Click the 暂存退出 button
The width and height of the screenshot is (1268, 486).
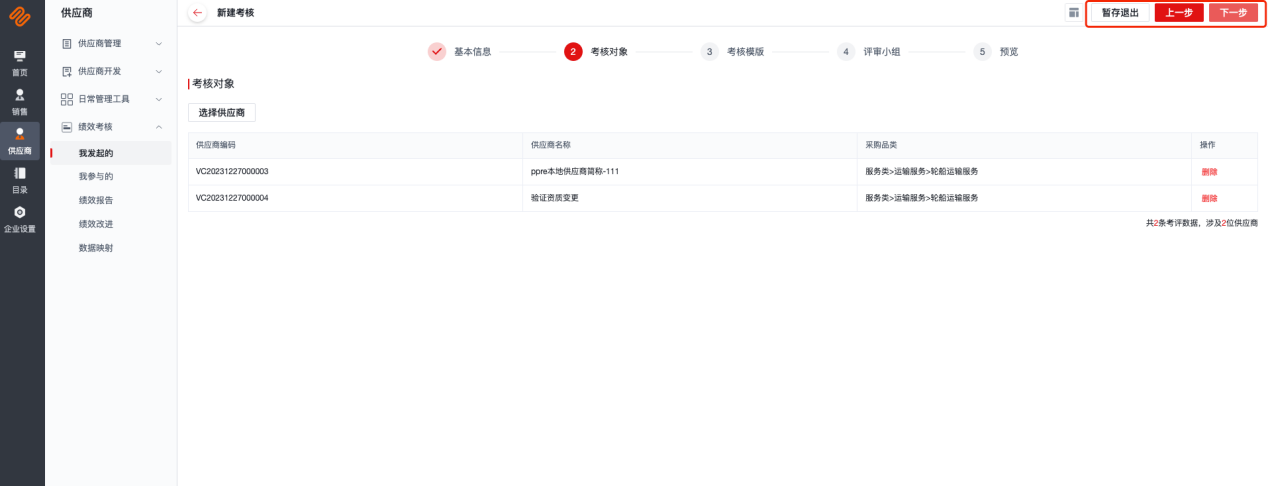tap(1120, 13)
